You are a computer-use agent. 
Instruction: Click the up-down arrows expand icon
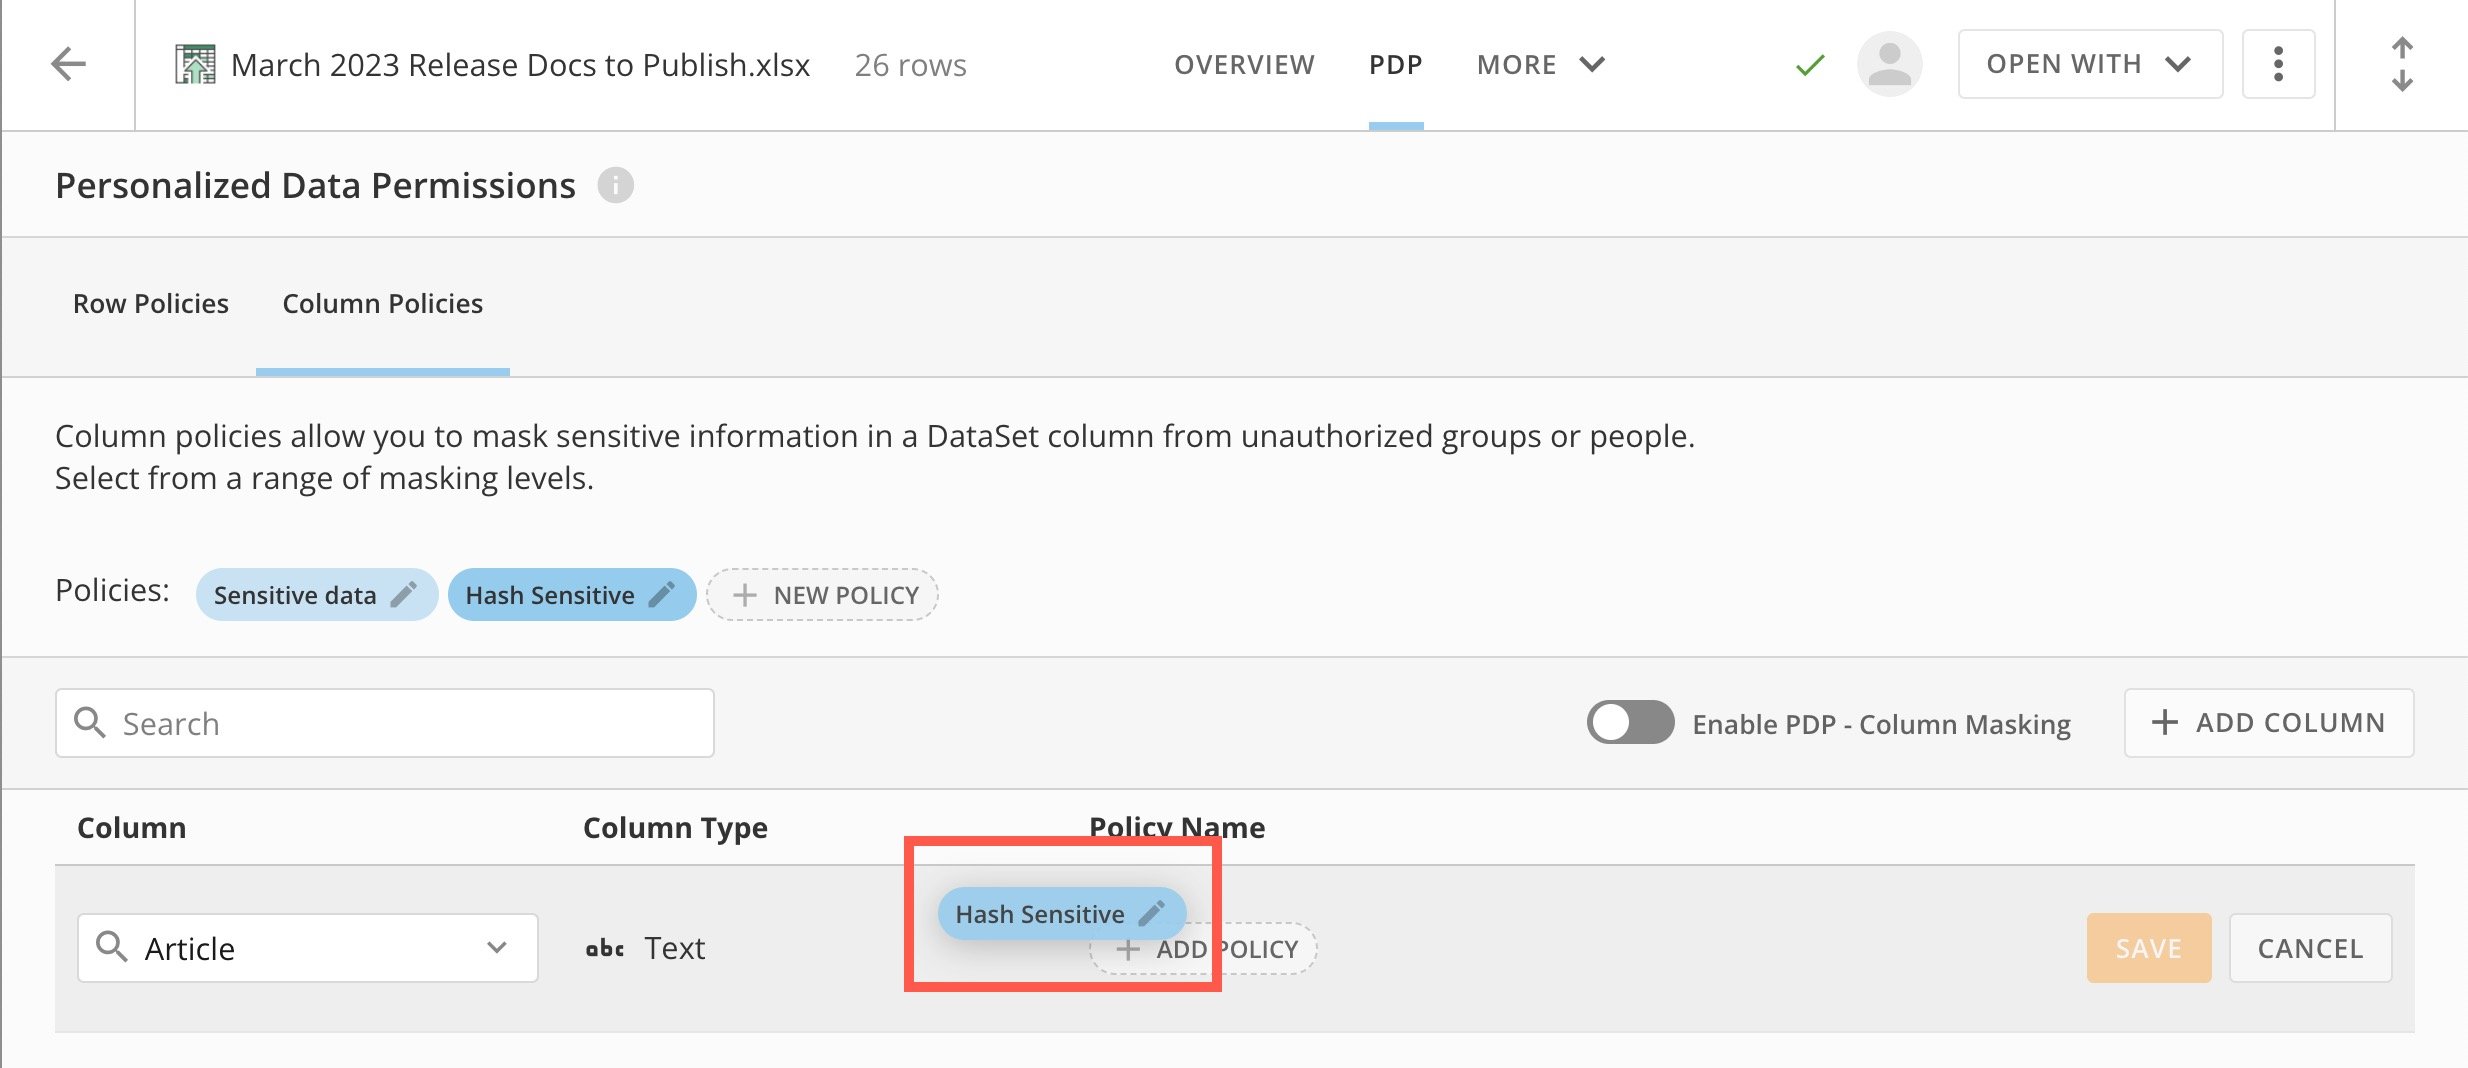[2402, 64]
